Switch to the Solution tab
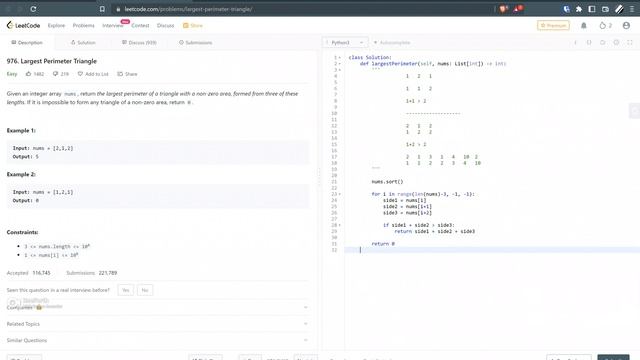640x360 pixels. coord(83,42)
